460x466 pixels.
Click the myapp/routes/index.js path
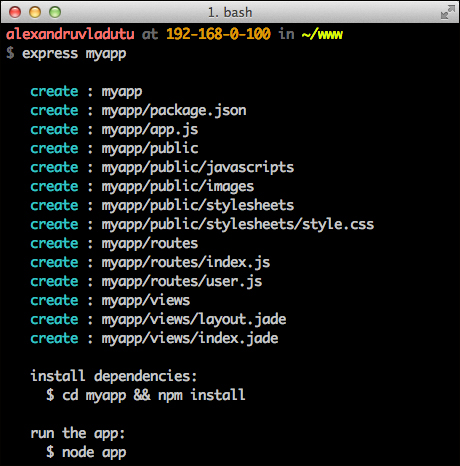pos(186,263)
